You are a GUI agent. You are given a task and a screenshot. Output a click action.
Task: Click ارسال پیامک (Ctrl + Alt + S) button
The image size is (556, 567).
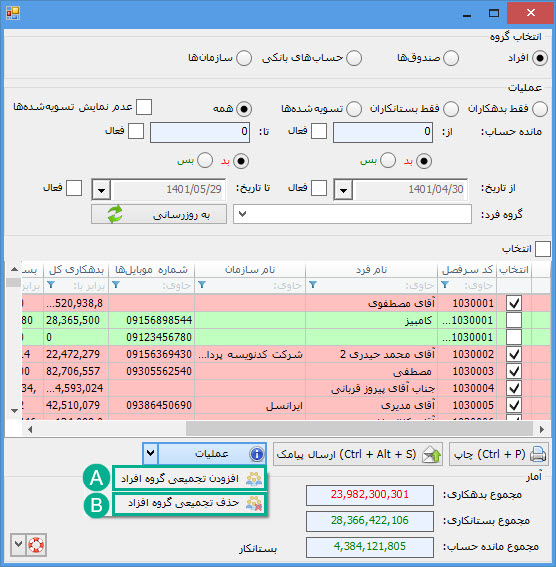[x=358, y=454]
